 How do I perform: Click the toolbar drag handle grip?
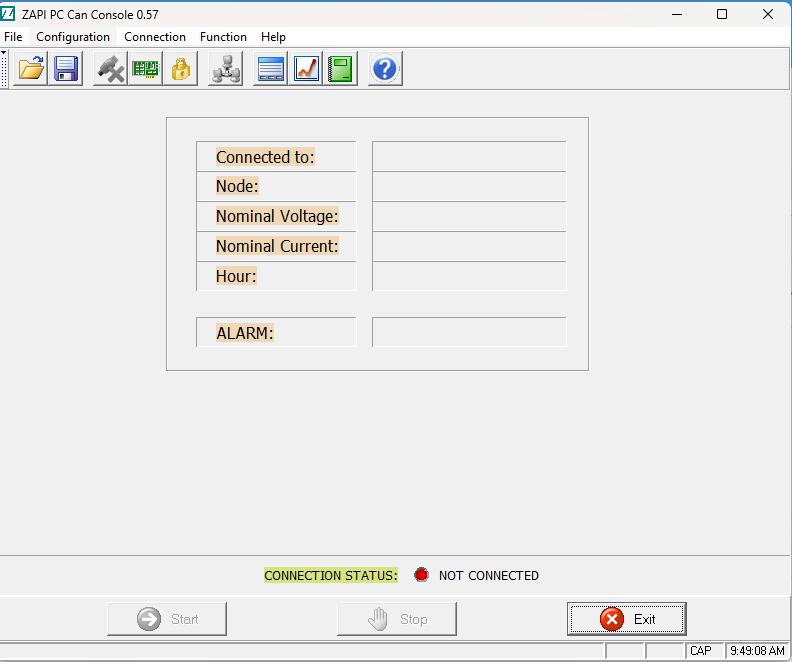click(4, 69)
